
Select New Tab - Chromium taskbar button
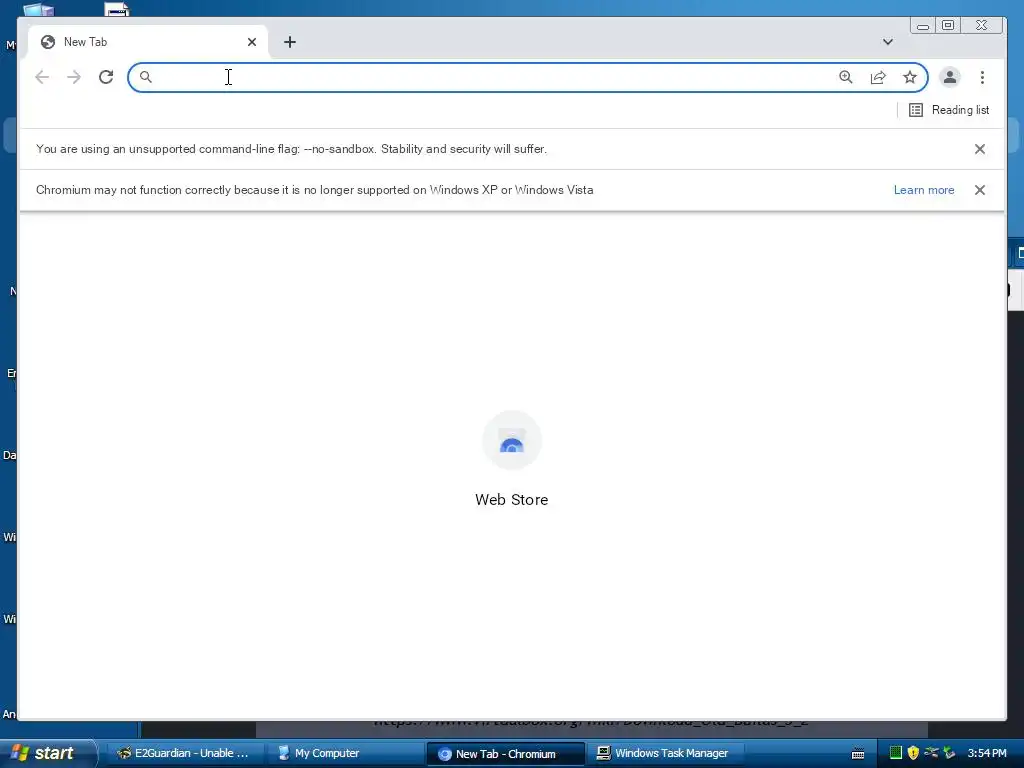pyautogui.click(x=505, y=754)
